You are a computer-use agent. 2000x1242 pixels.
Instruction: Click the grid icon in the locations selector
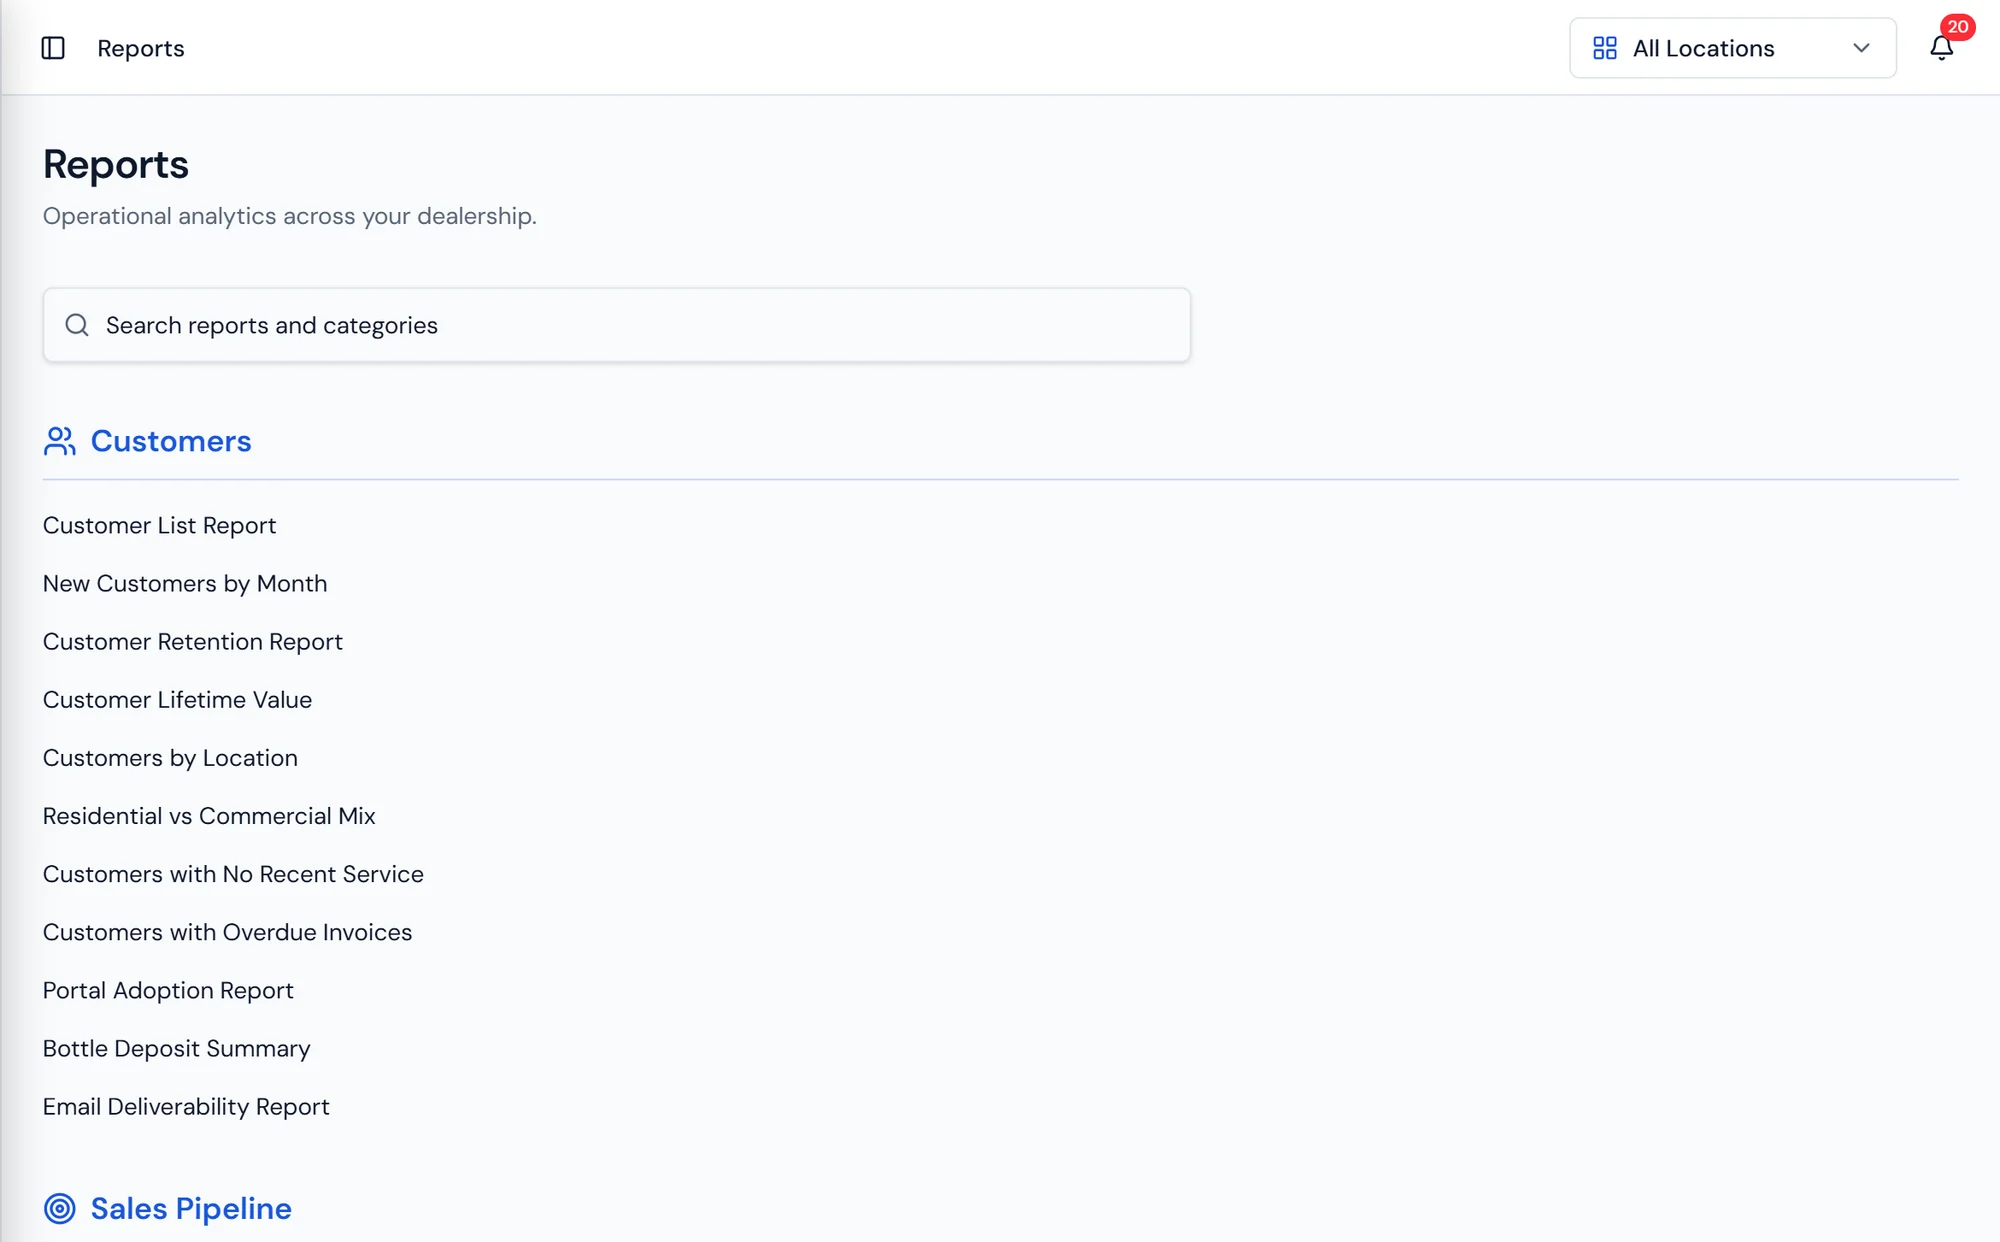pos(1605,48)
